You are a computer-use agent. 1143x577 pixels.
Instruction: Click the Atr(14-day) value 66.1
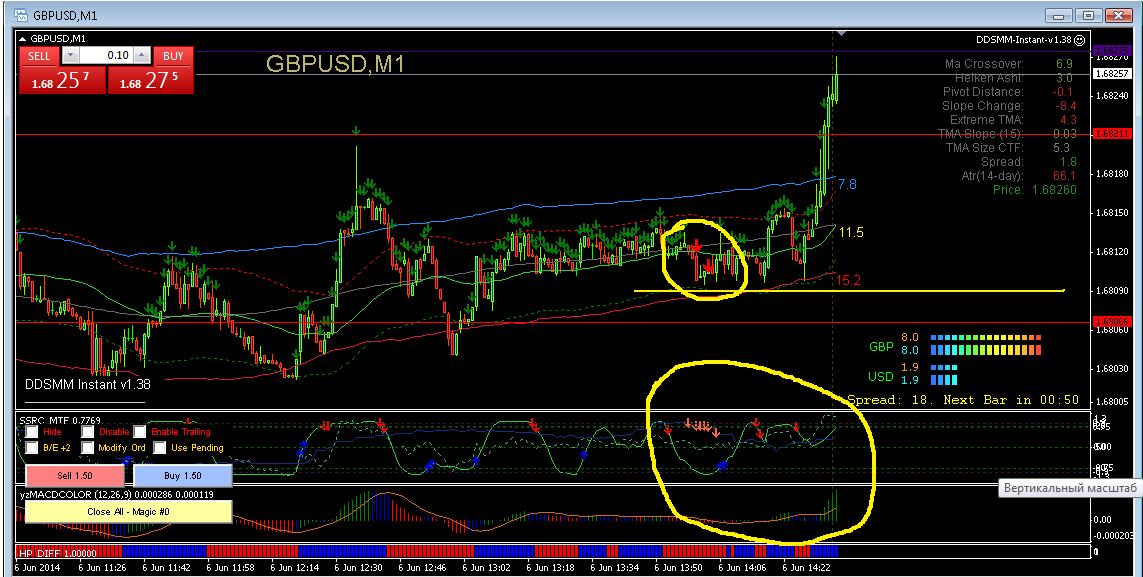click(x=1064, y=176)
